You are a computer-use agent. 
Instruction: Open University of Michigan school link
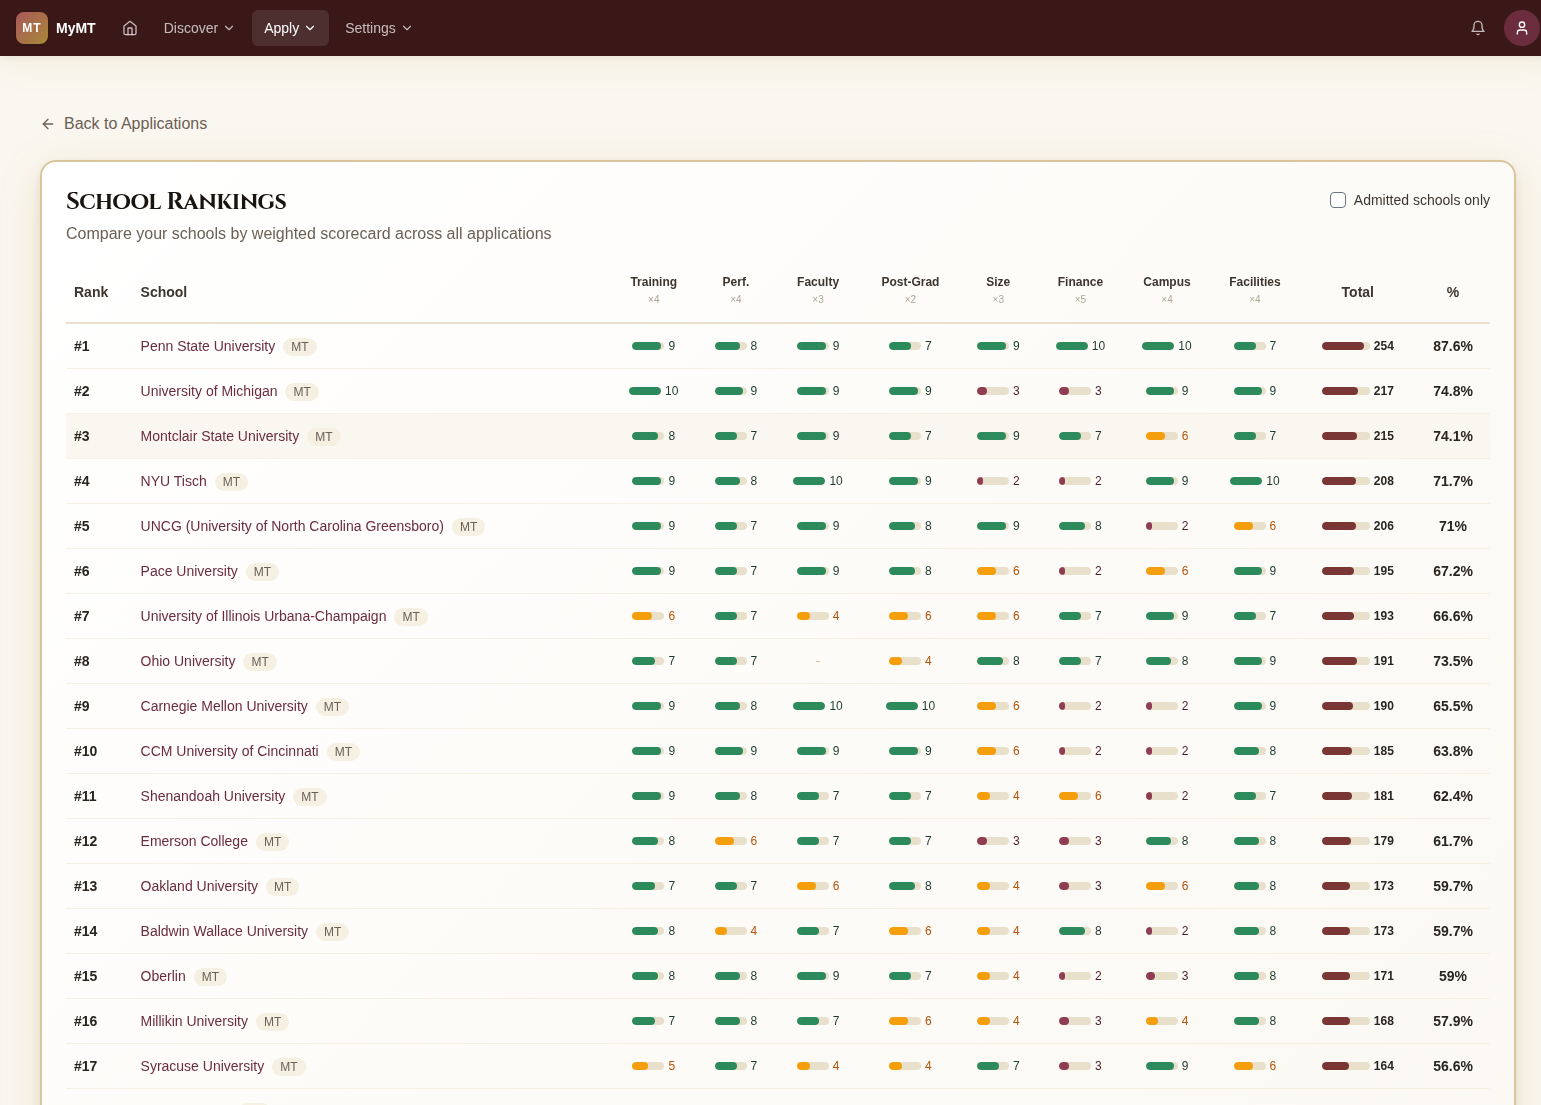tap(209, 391)
